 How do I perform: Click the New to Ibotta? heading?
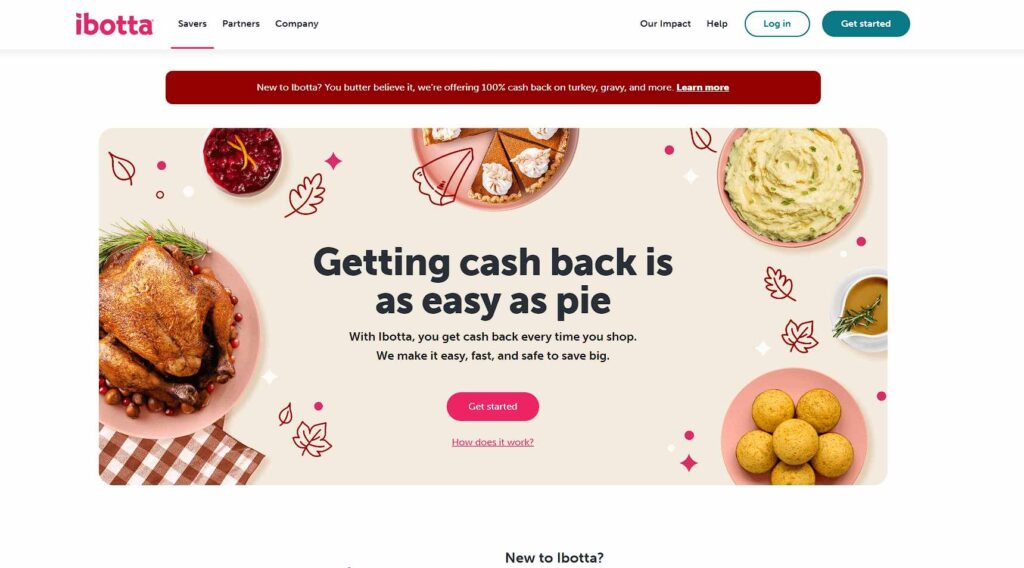tap(554, 558)
